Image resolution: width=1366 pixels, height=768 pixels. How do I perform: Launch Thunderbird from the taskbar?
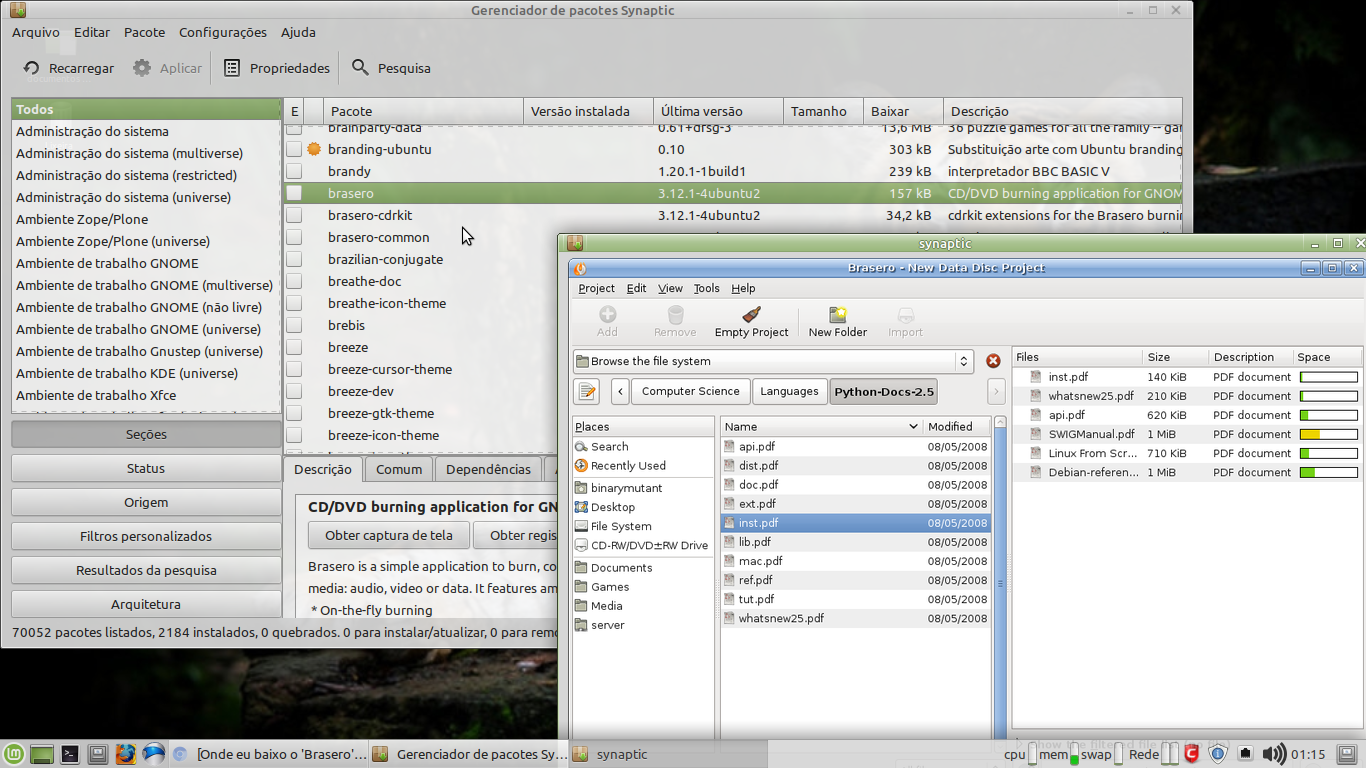153,754
